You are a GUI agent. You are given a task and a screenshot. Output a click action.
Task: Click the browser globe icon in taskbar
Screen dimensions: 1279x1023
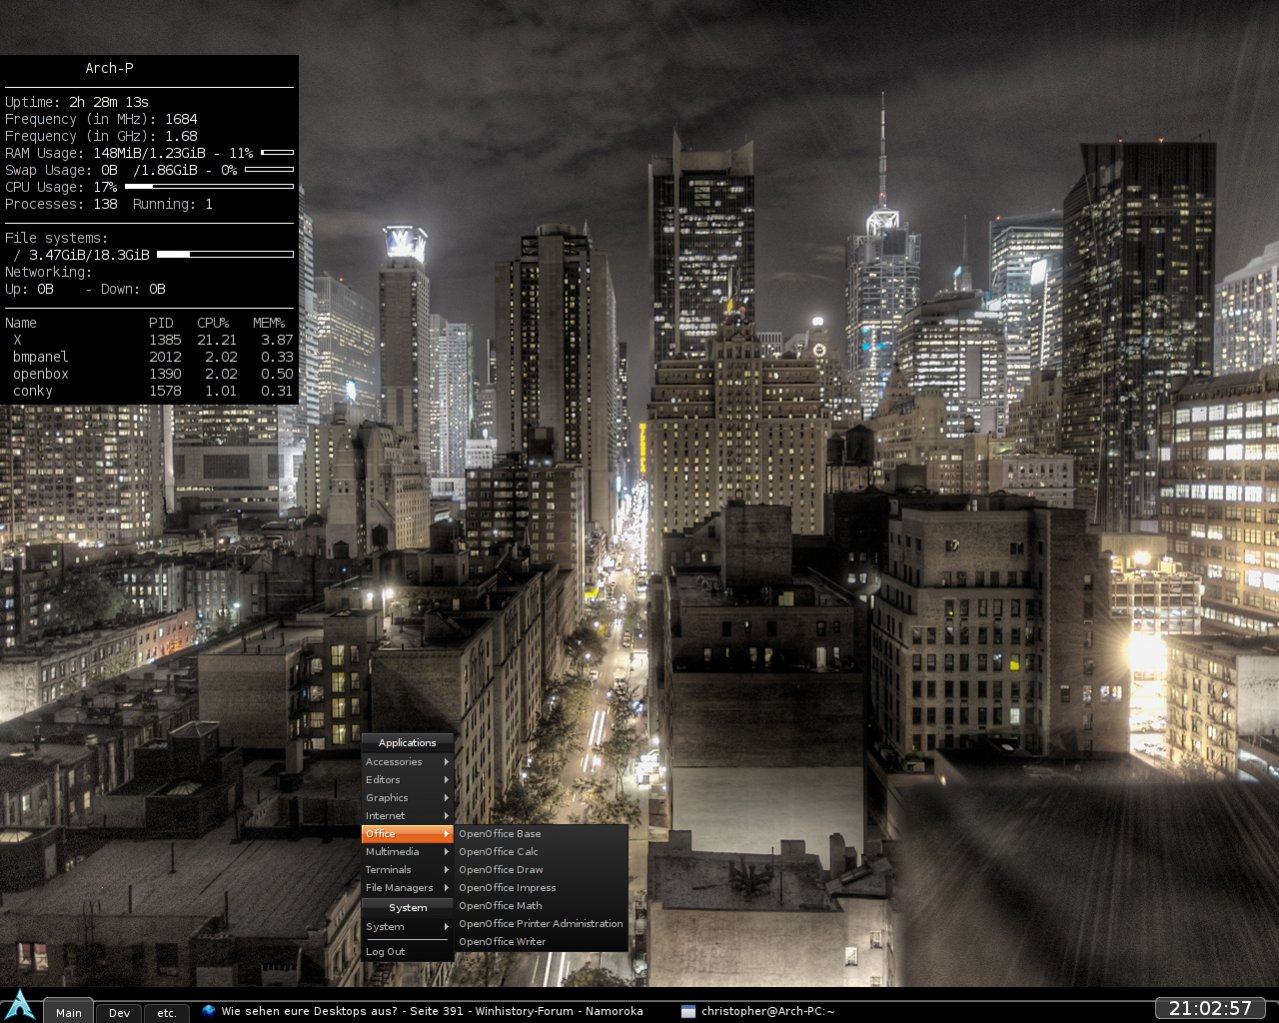208,1011
